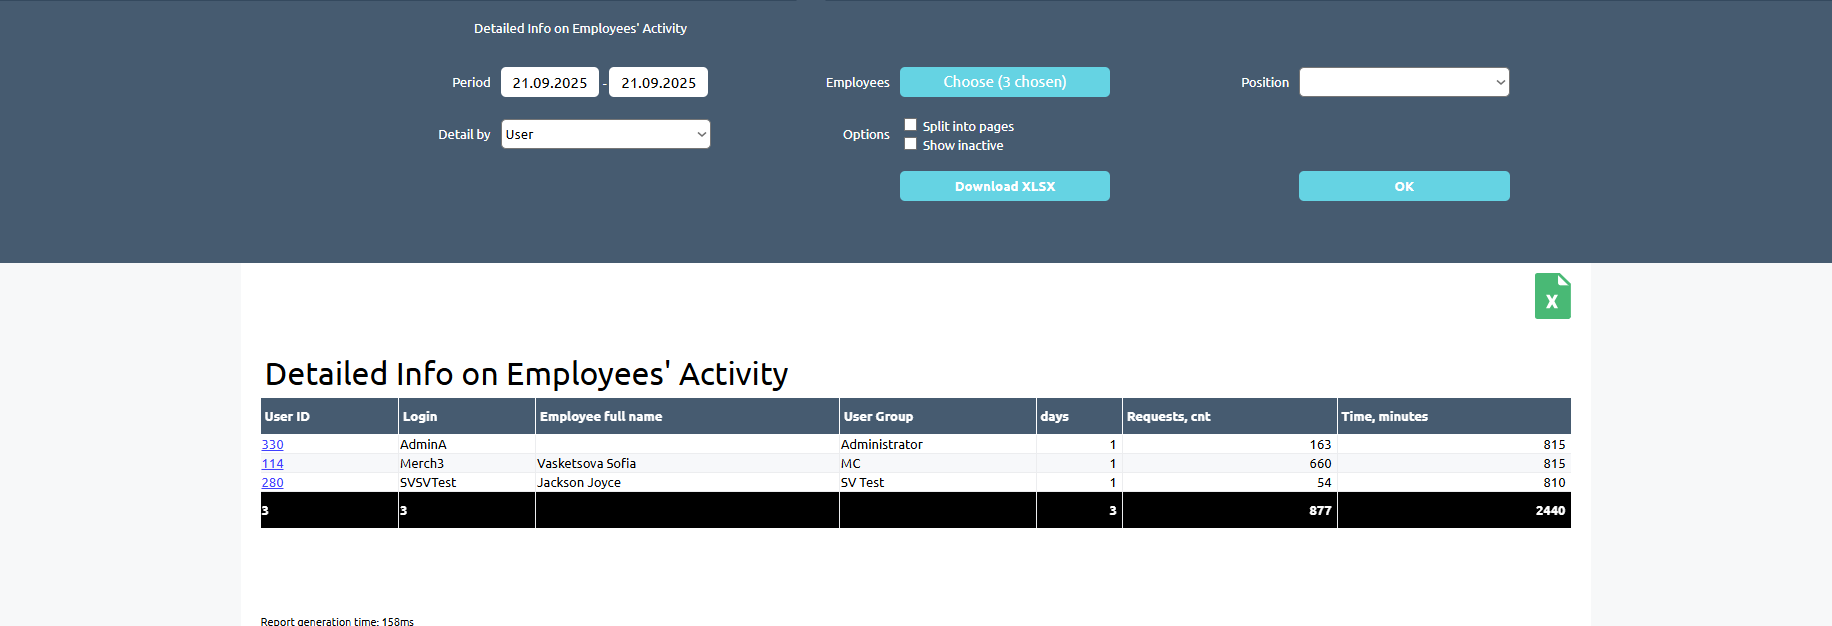Expand the Position dropdown
The image size is (1832, 626).
pos(1403,82)
